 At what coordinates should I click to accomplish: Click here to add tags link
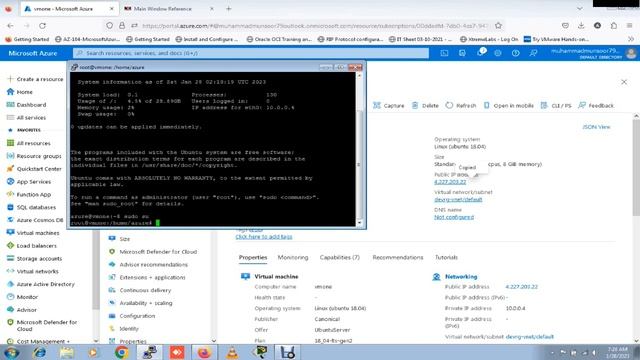click(x=264, y=237)
